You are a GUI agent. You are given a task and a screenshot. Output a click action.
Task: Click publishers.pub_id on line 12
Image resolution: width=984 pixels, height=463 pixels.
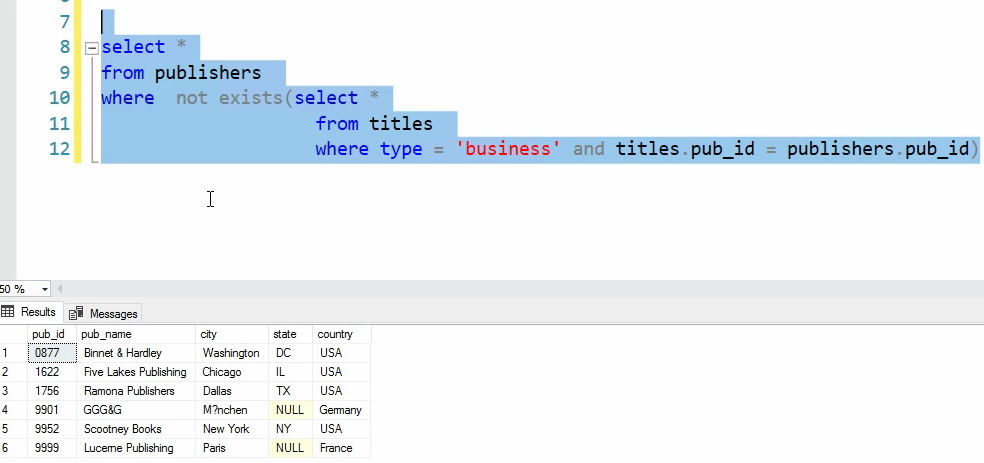pyautogui.click(x=879, y=149)
